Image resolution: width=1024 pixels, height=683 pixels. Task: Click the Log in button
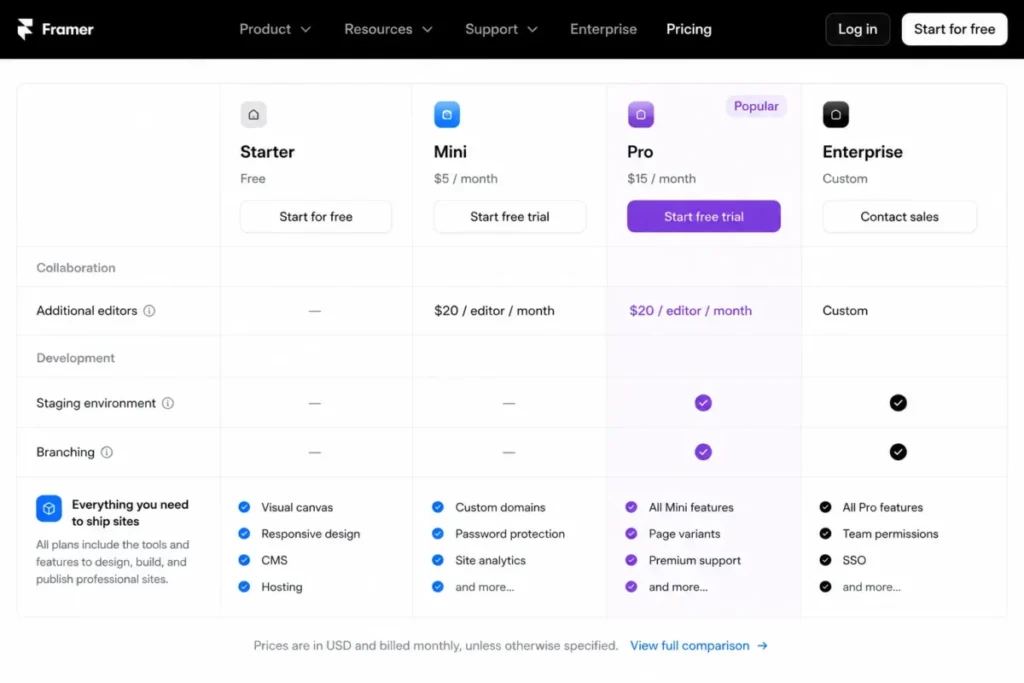coord(857,29)
